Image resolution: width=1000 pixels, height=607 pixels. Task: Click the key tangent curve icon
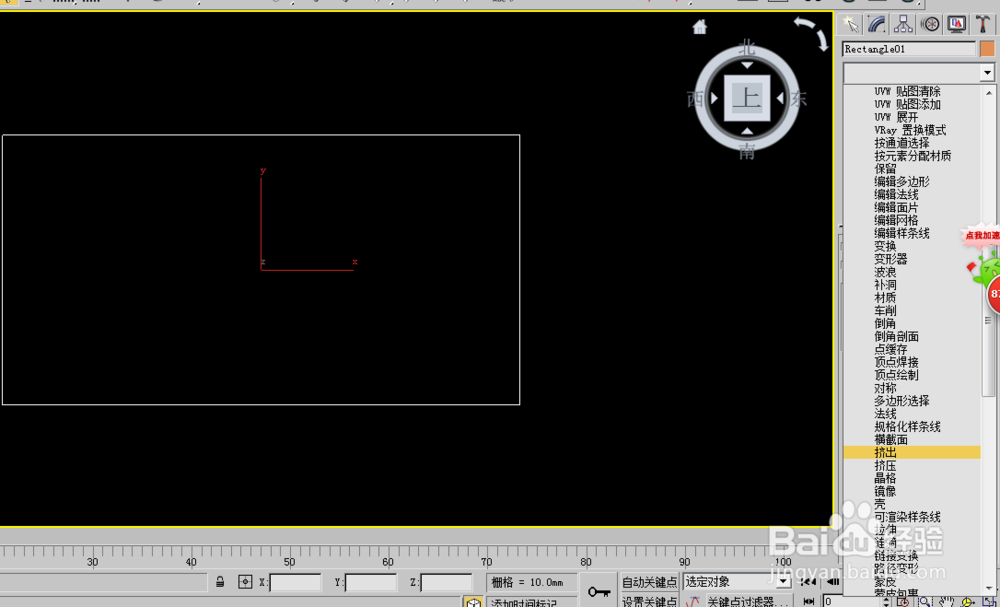pos(693,601)
